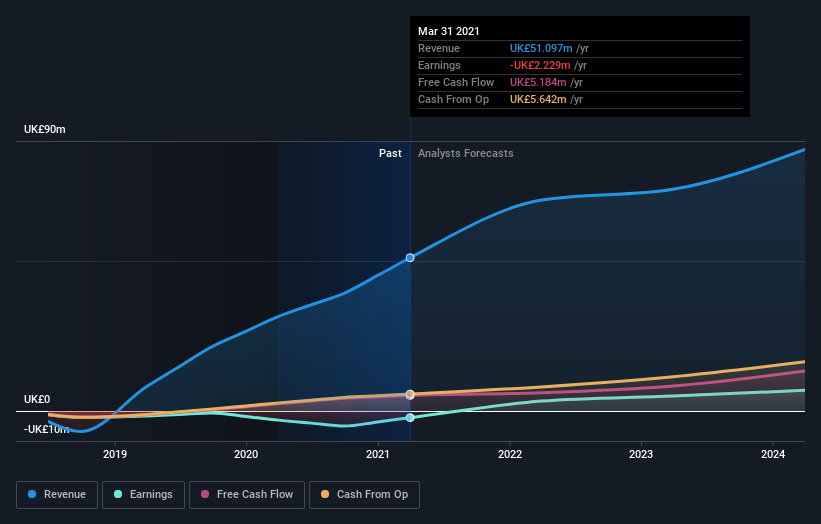The height and width of the screenshot is (524, 821).
Task: Click the 2022 x-axis label
Action: point(510,454)
